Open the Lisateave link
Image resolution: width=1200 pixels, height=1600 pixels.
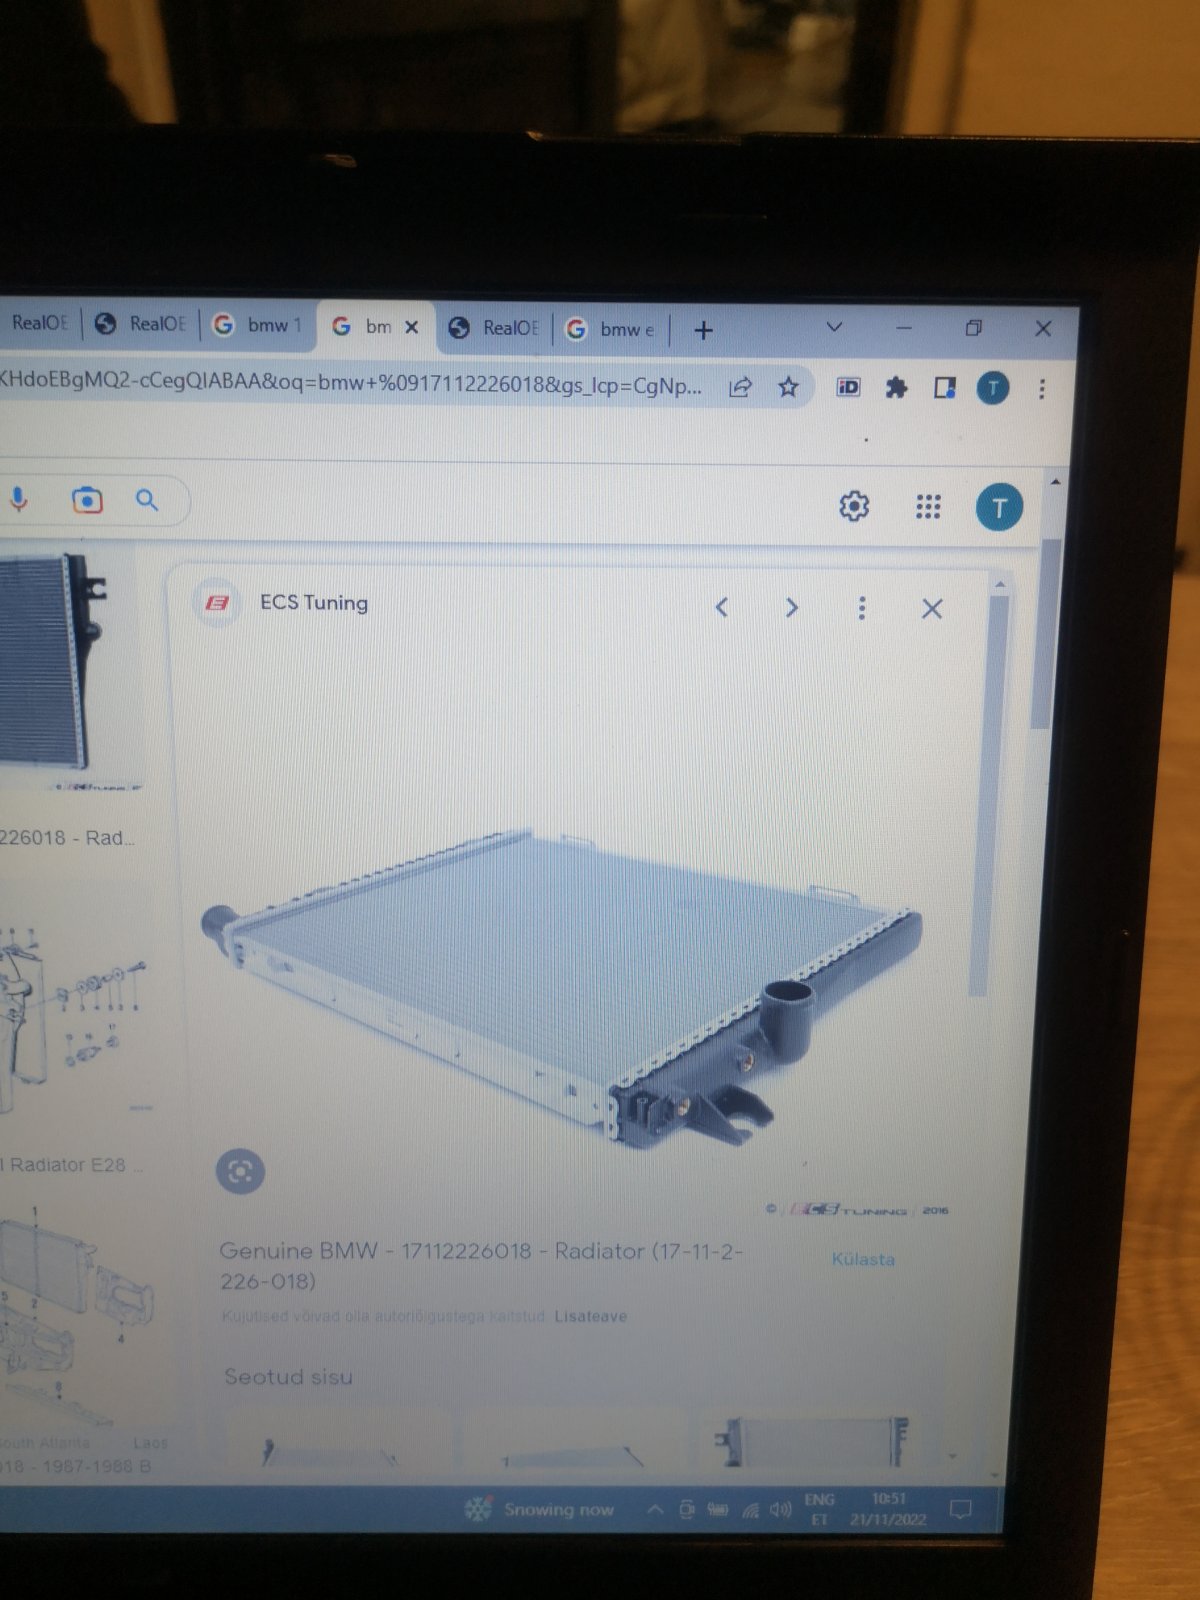point(590,1316)
